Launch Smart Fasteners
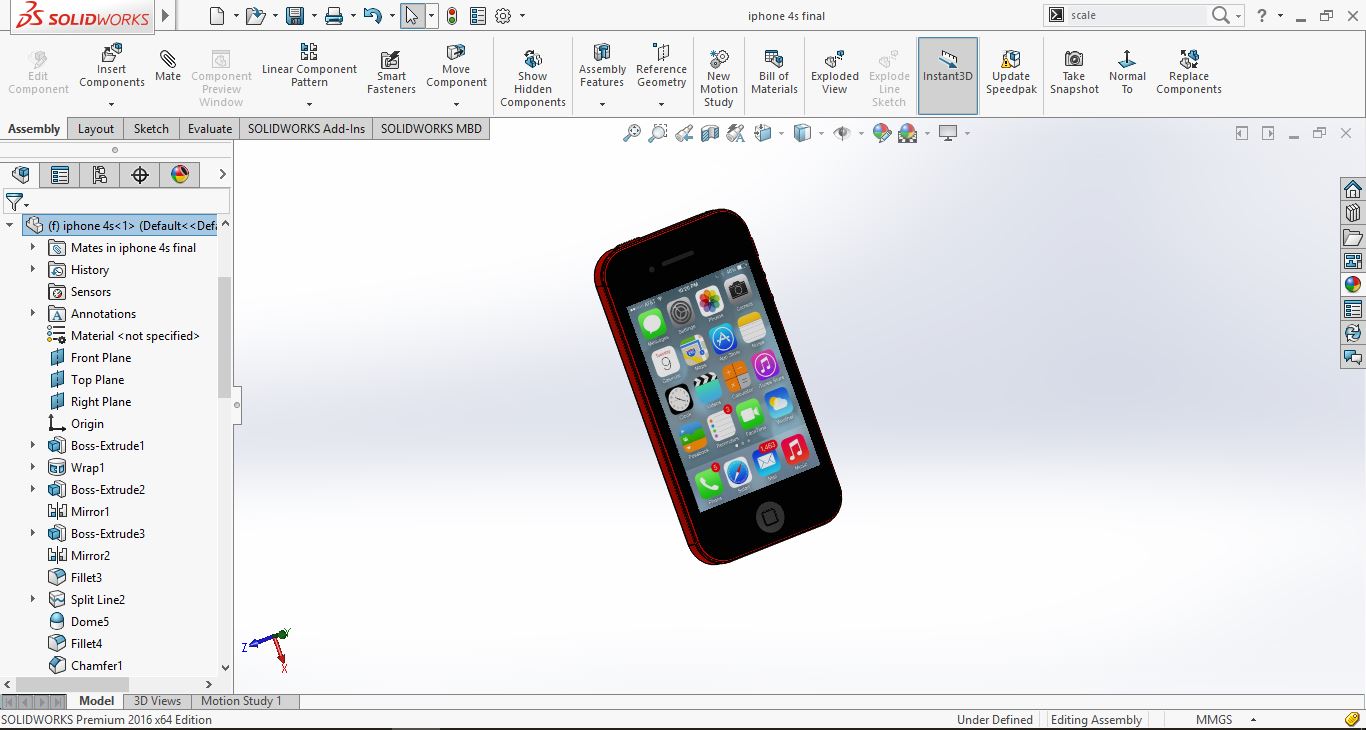 391,72
